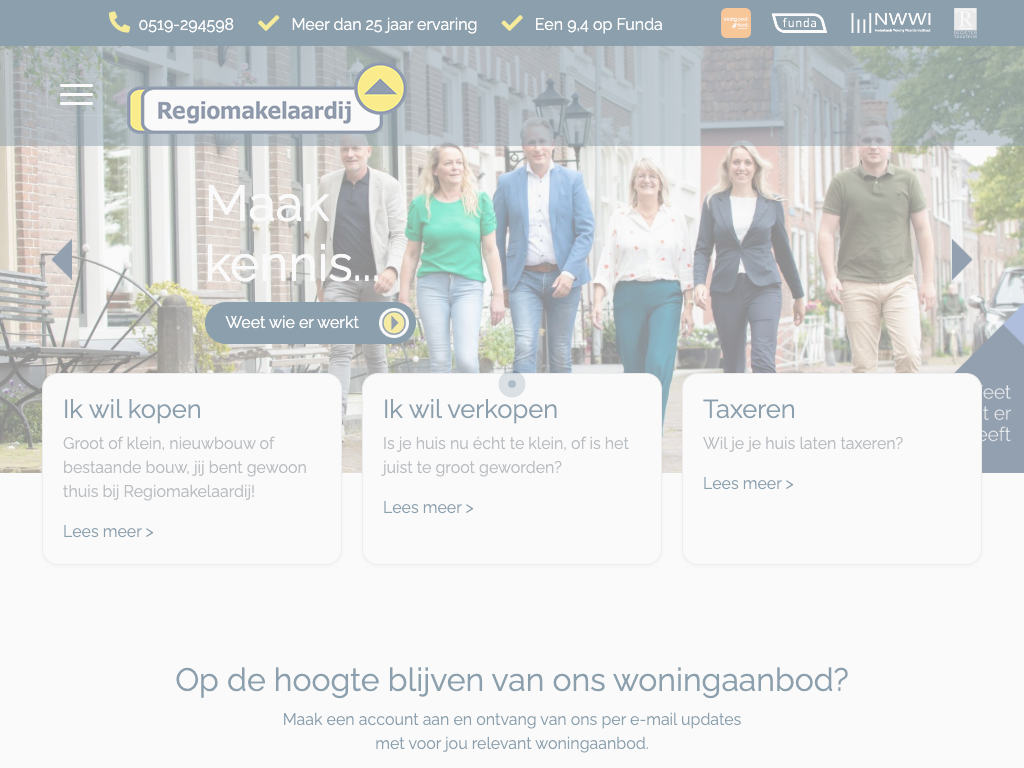The image size is (1024, 768).
Task: Click the 'Een 9,4 op Funda' text
Action: tap(598, 25)
